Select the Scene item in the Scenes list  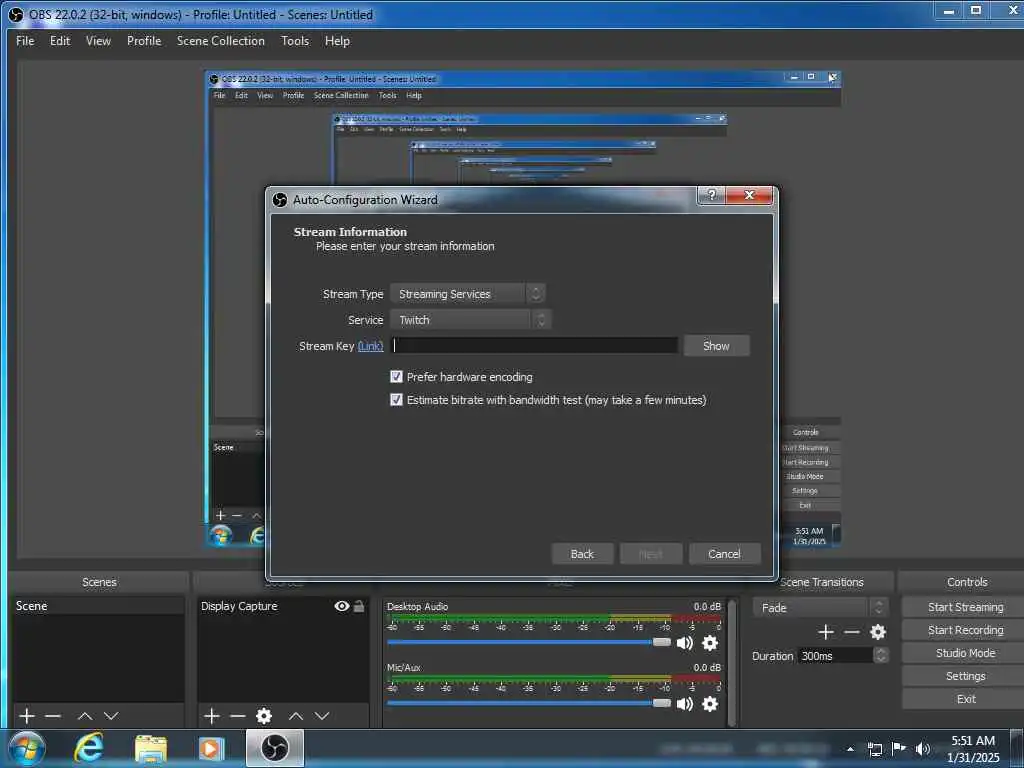tap(98, 606)
